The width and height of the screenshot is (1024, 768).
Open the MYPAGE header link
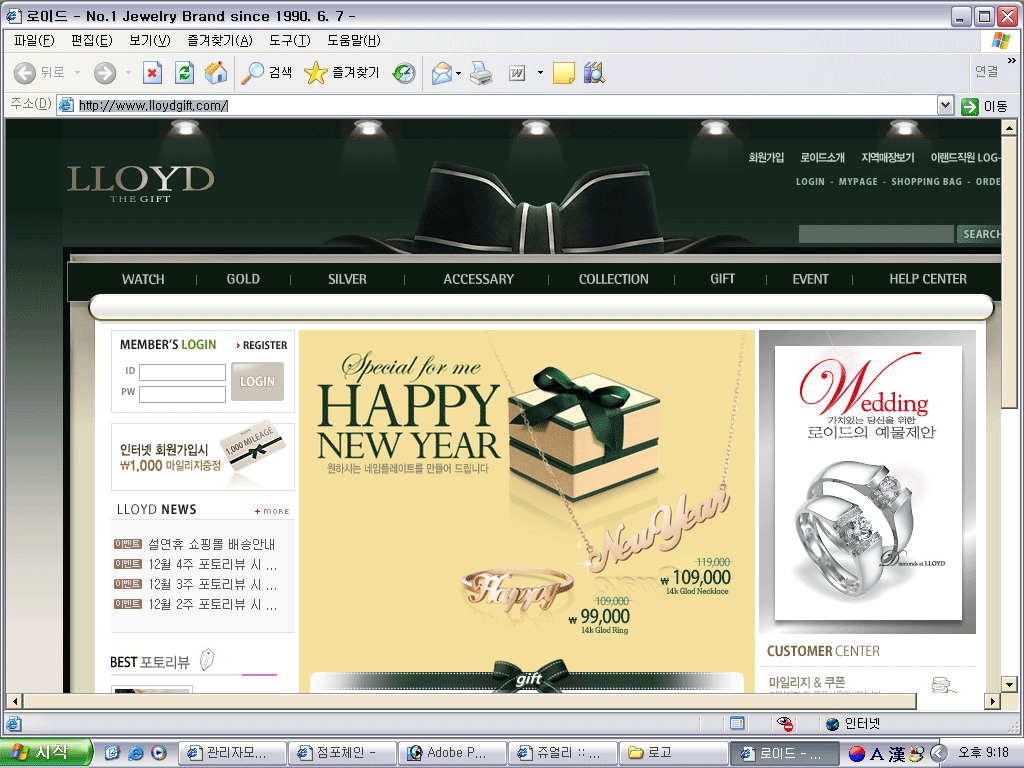coord(858,182)
